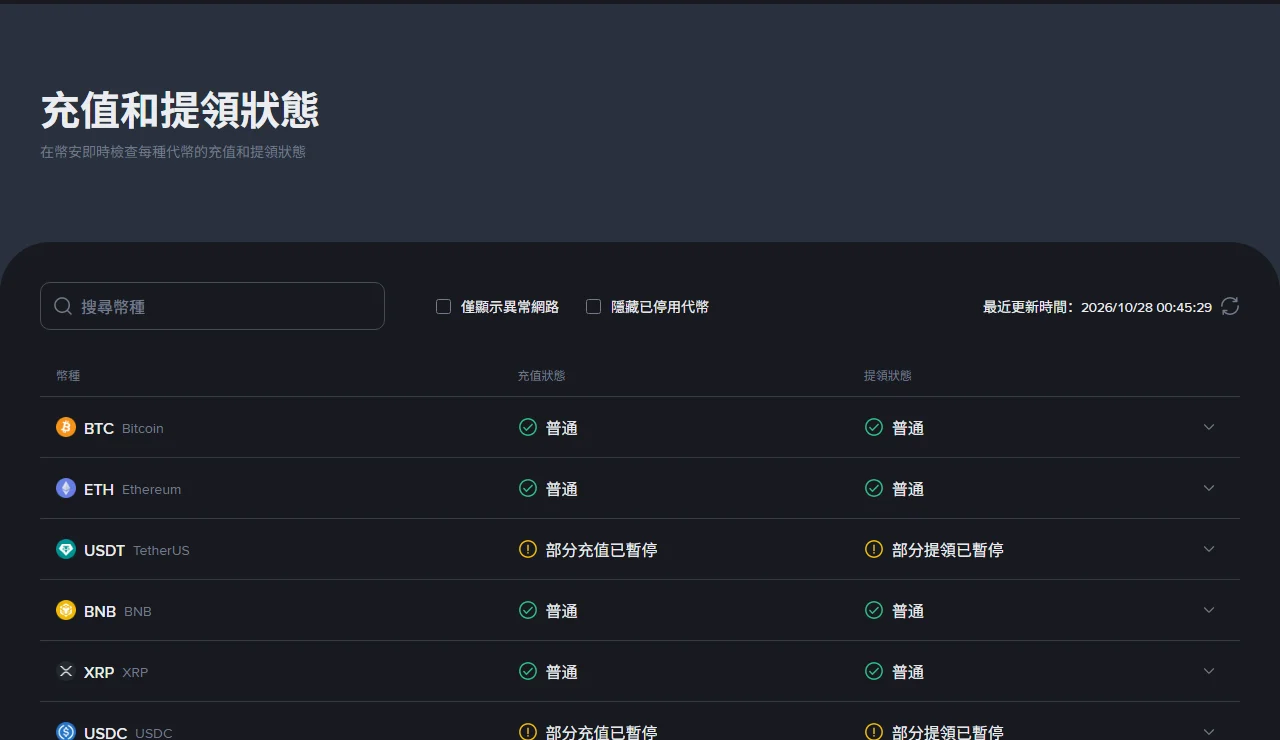
Task: Click the refresh icon beside last update time
Action: [1230, 306]
